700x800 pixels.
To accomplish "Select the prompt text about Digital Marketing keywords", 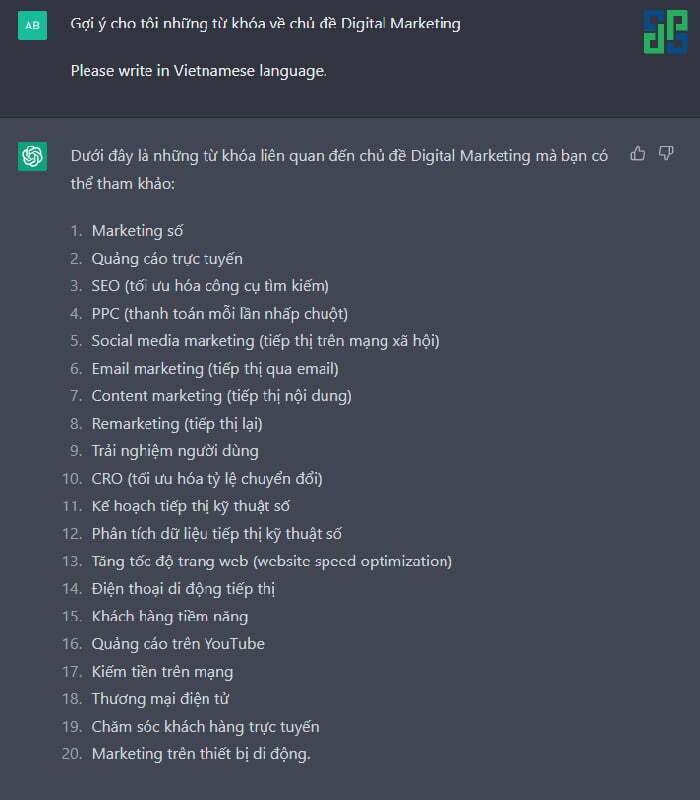I will [x=265, y=23].
